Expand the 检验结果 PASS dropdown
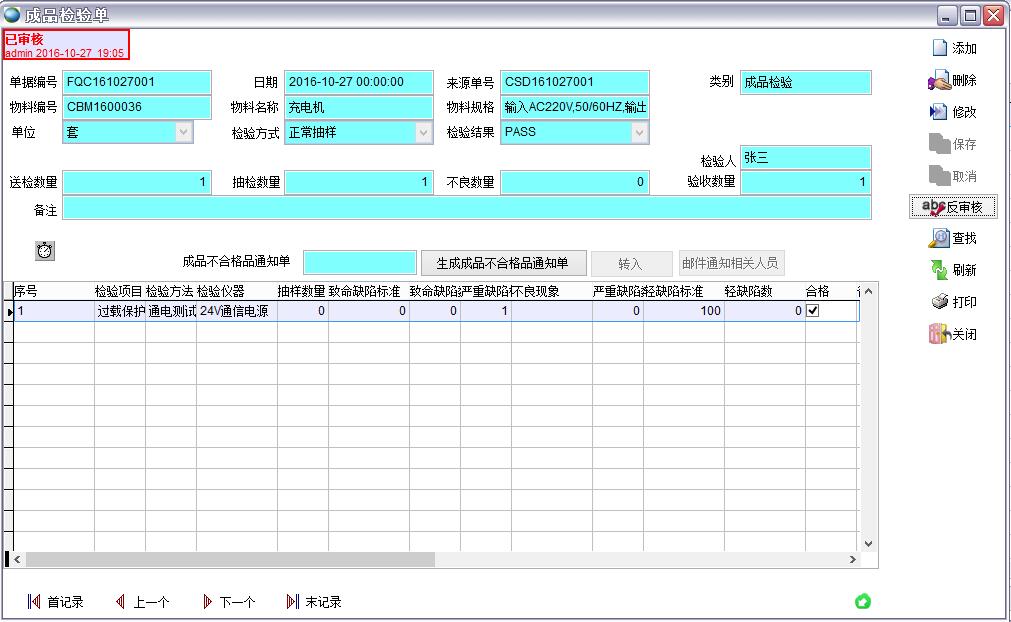The width and height of the screenshot is (1011, 622). 639,132
